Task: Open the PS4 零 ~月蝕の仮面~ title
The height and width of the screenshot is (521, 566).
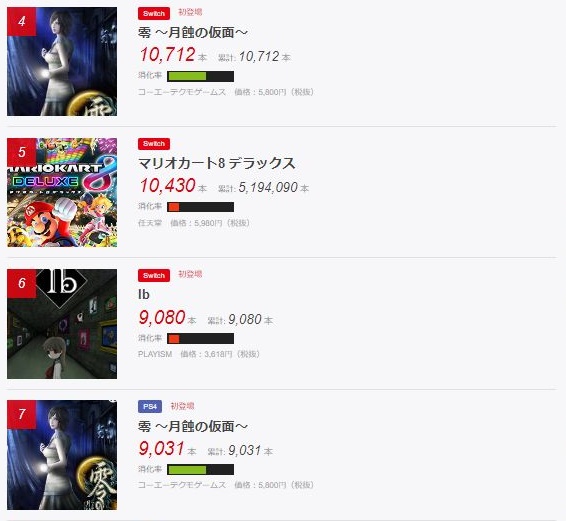Action: click(x=193, y=426)
